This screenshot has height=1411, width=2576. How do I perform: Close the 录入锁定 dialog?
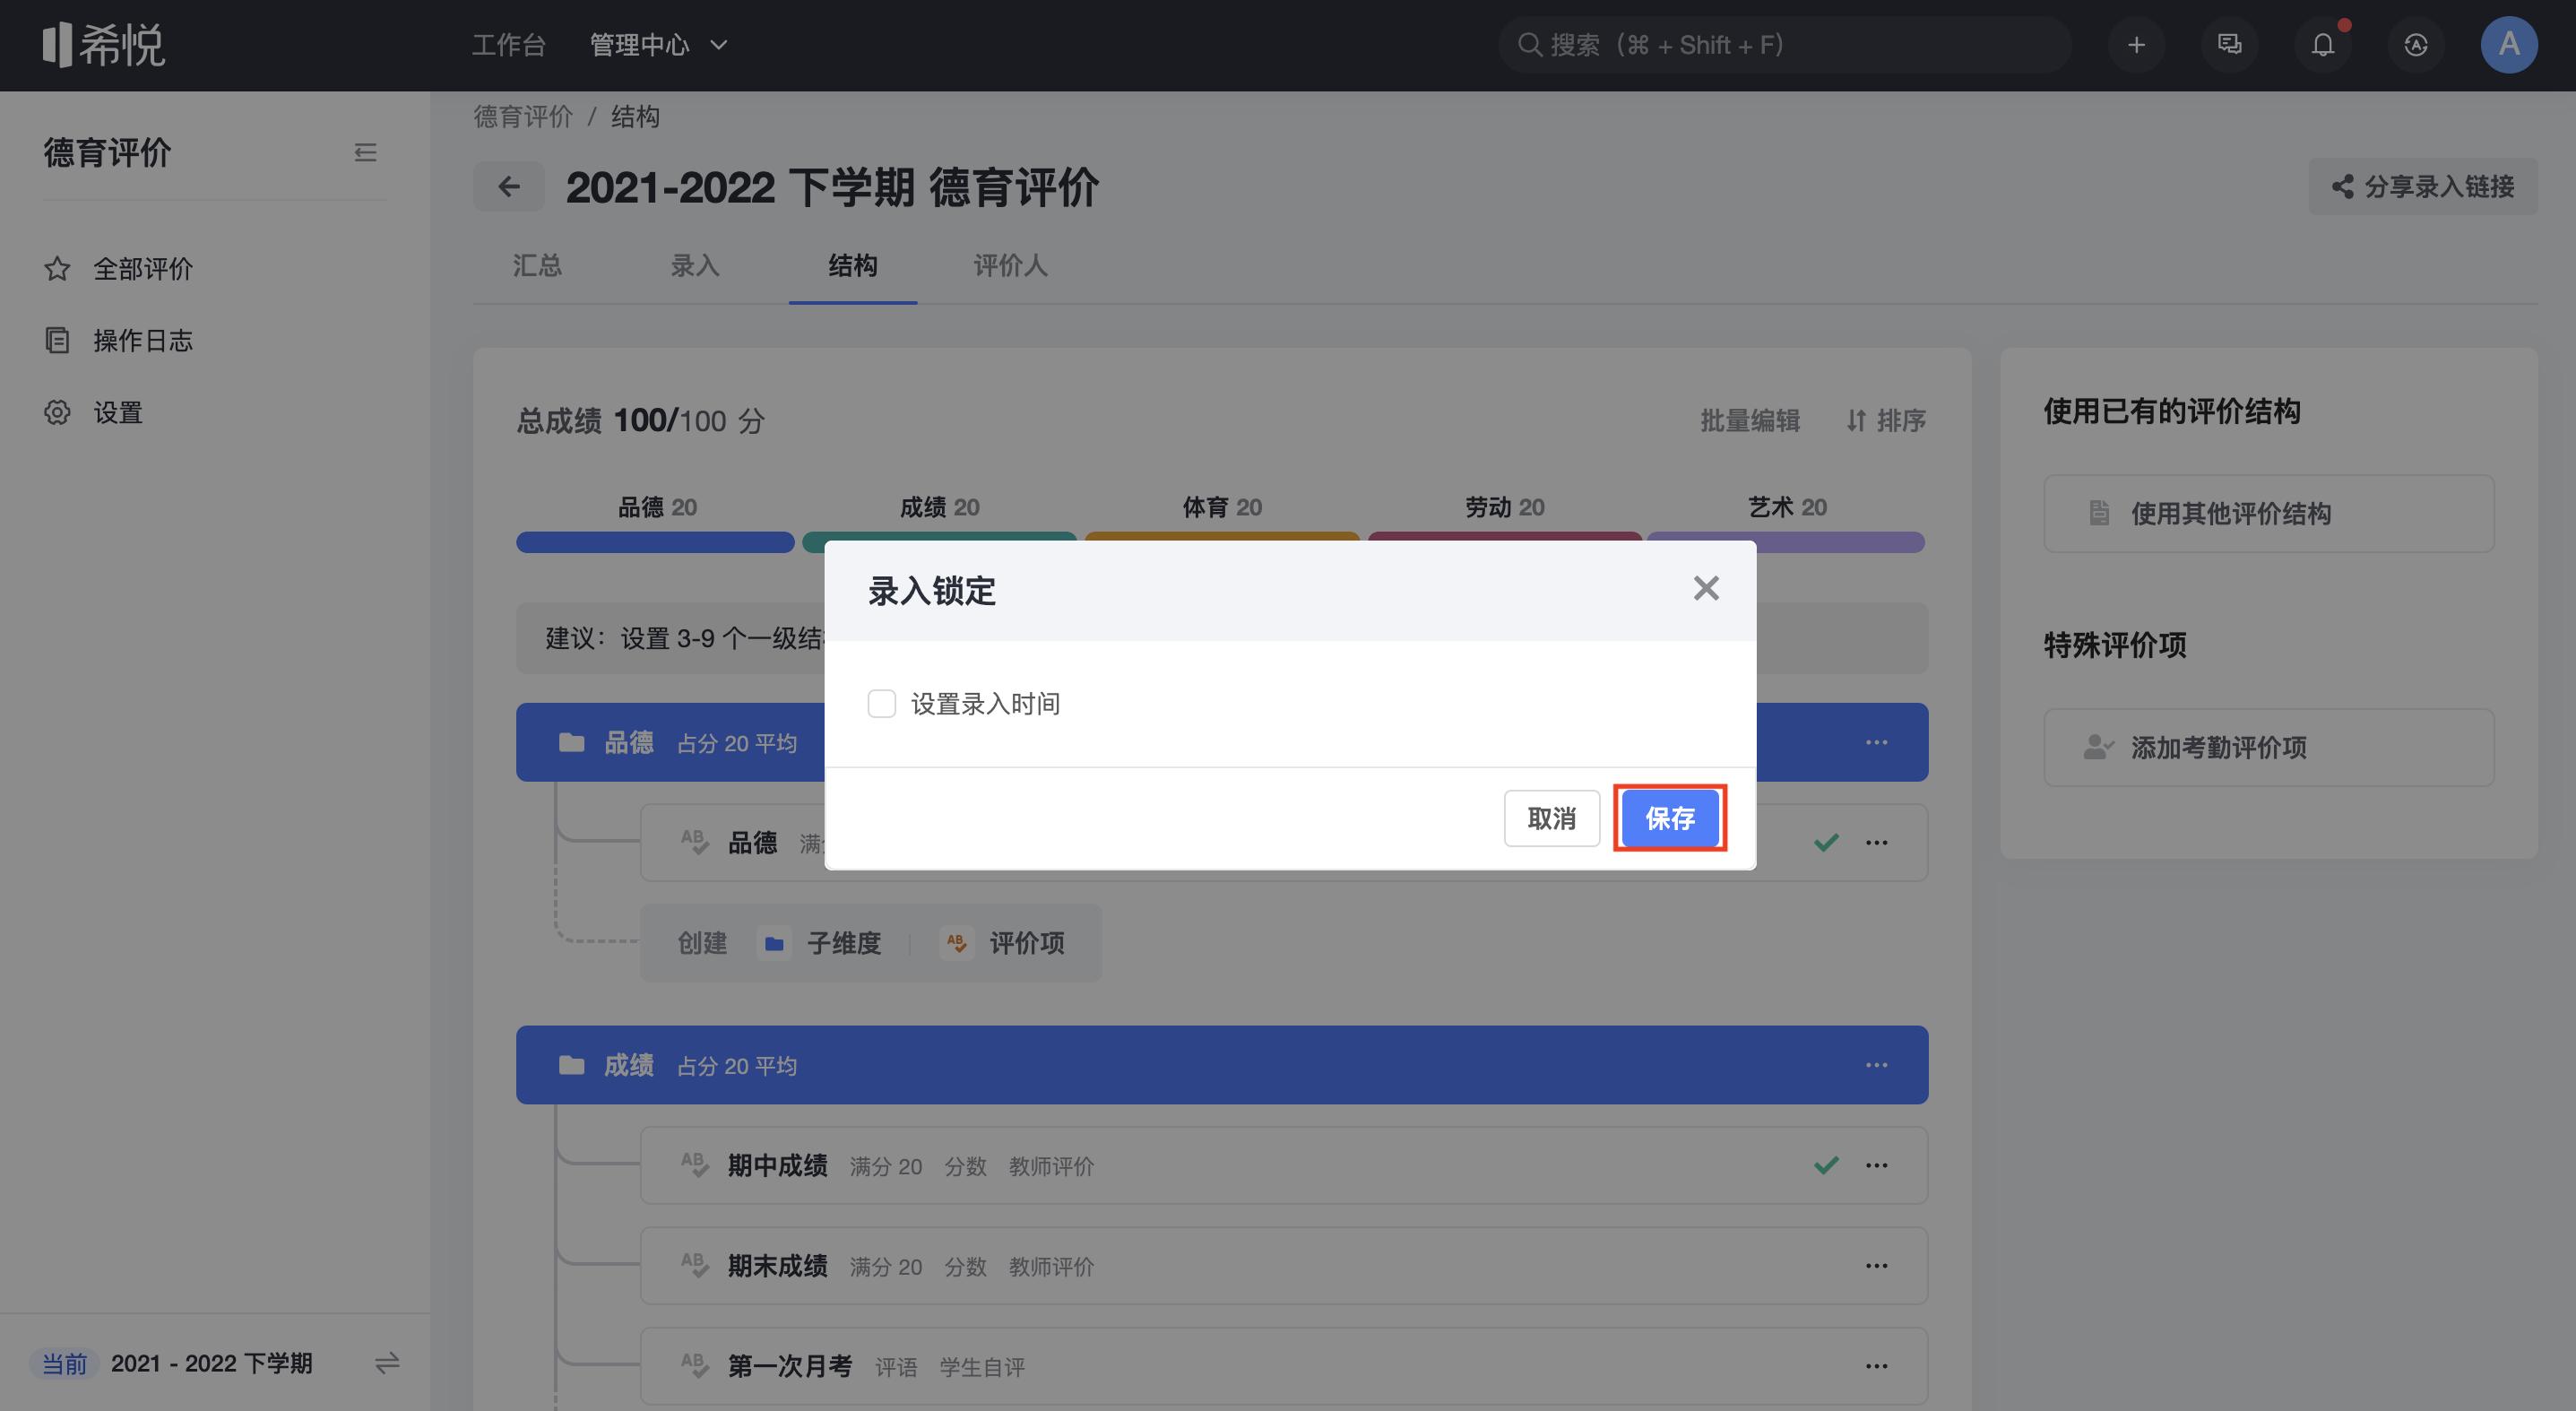[1706, 588]
